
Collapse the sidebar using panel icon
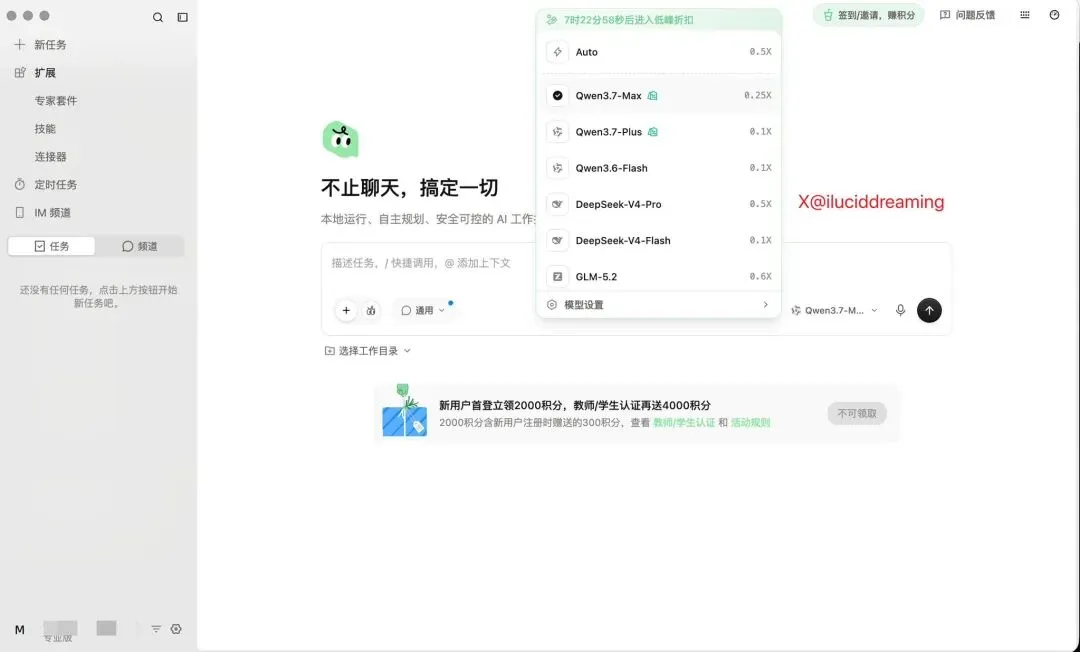point(183,17)
